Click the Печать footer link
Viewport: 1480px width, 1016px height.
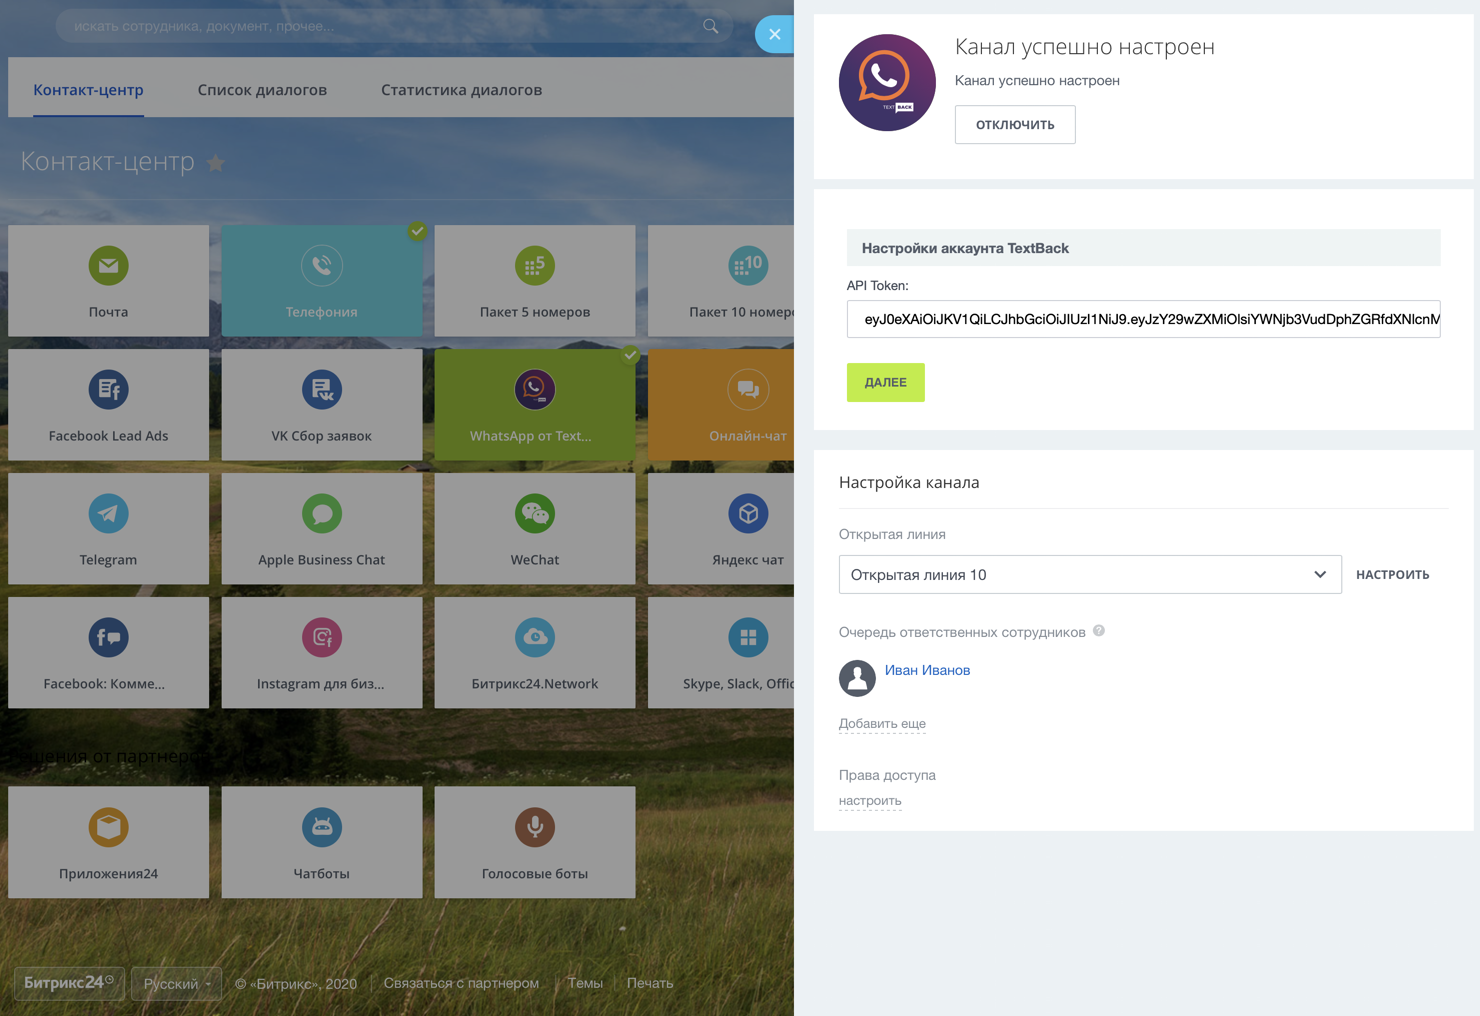tap(650, 984)
